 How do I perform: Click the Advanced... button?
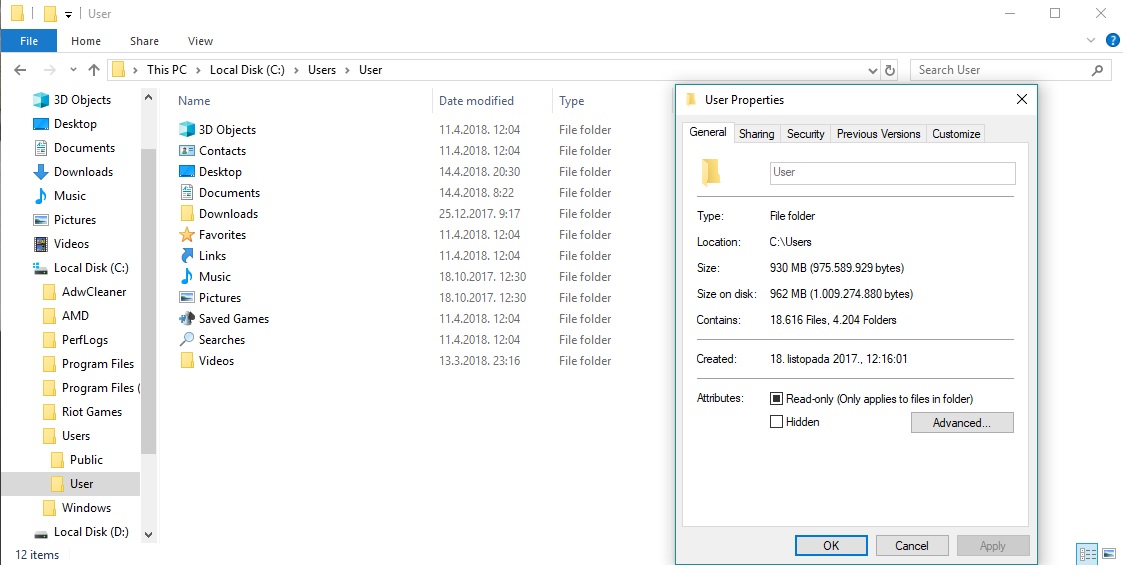(961, 423)
